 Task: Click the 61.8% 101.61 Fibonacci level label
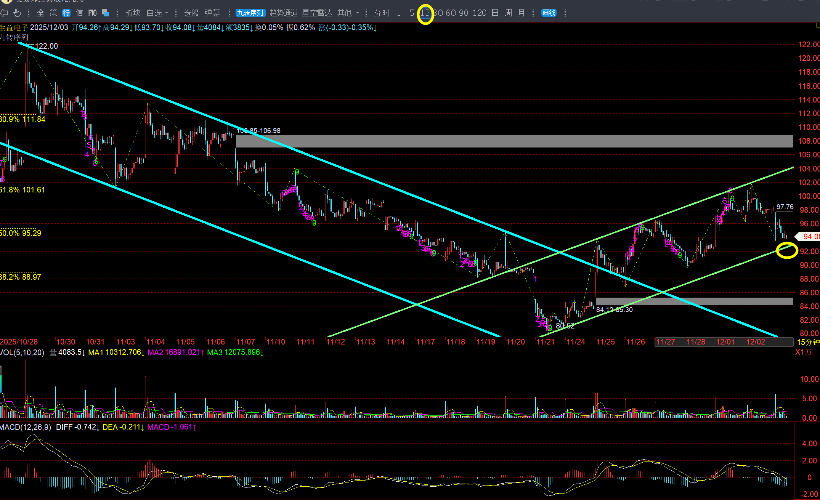pos(22,189)
